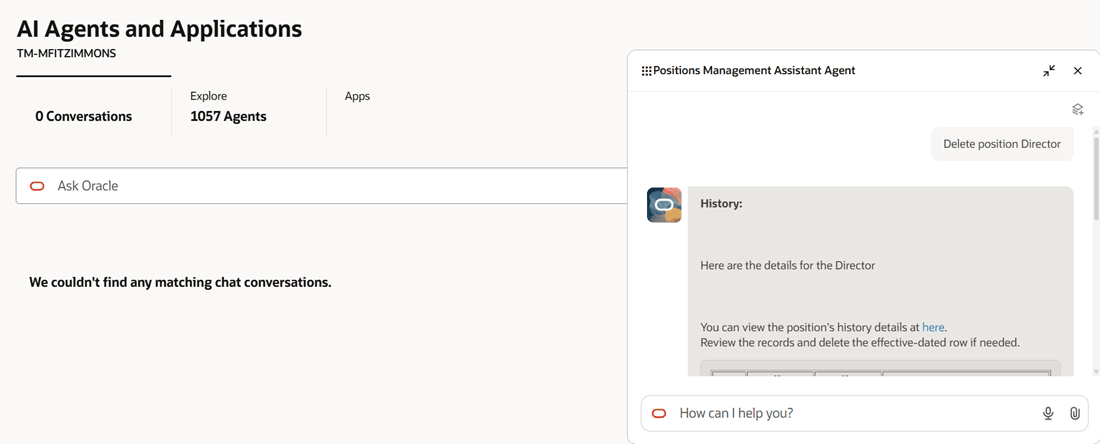Click 'We couldn't find any matching' message
This screenshot has width=1100, height=444.
180,283
